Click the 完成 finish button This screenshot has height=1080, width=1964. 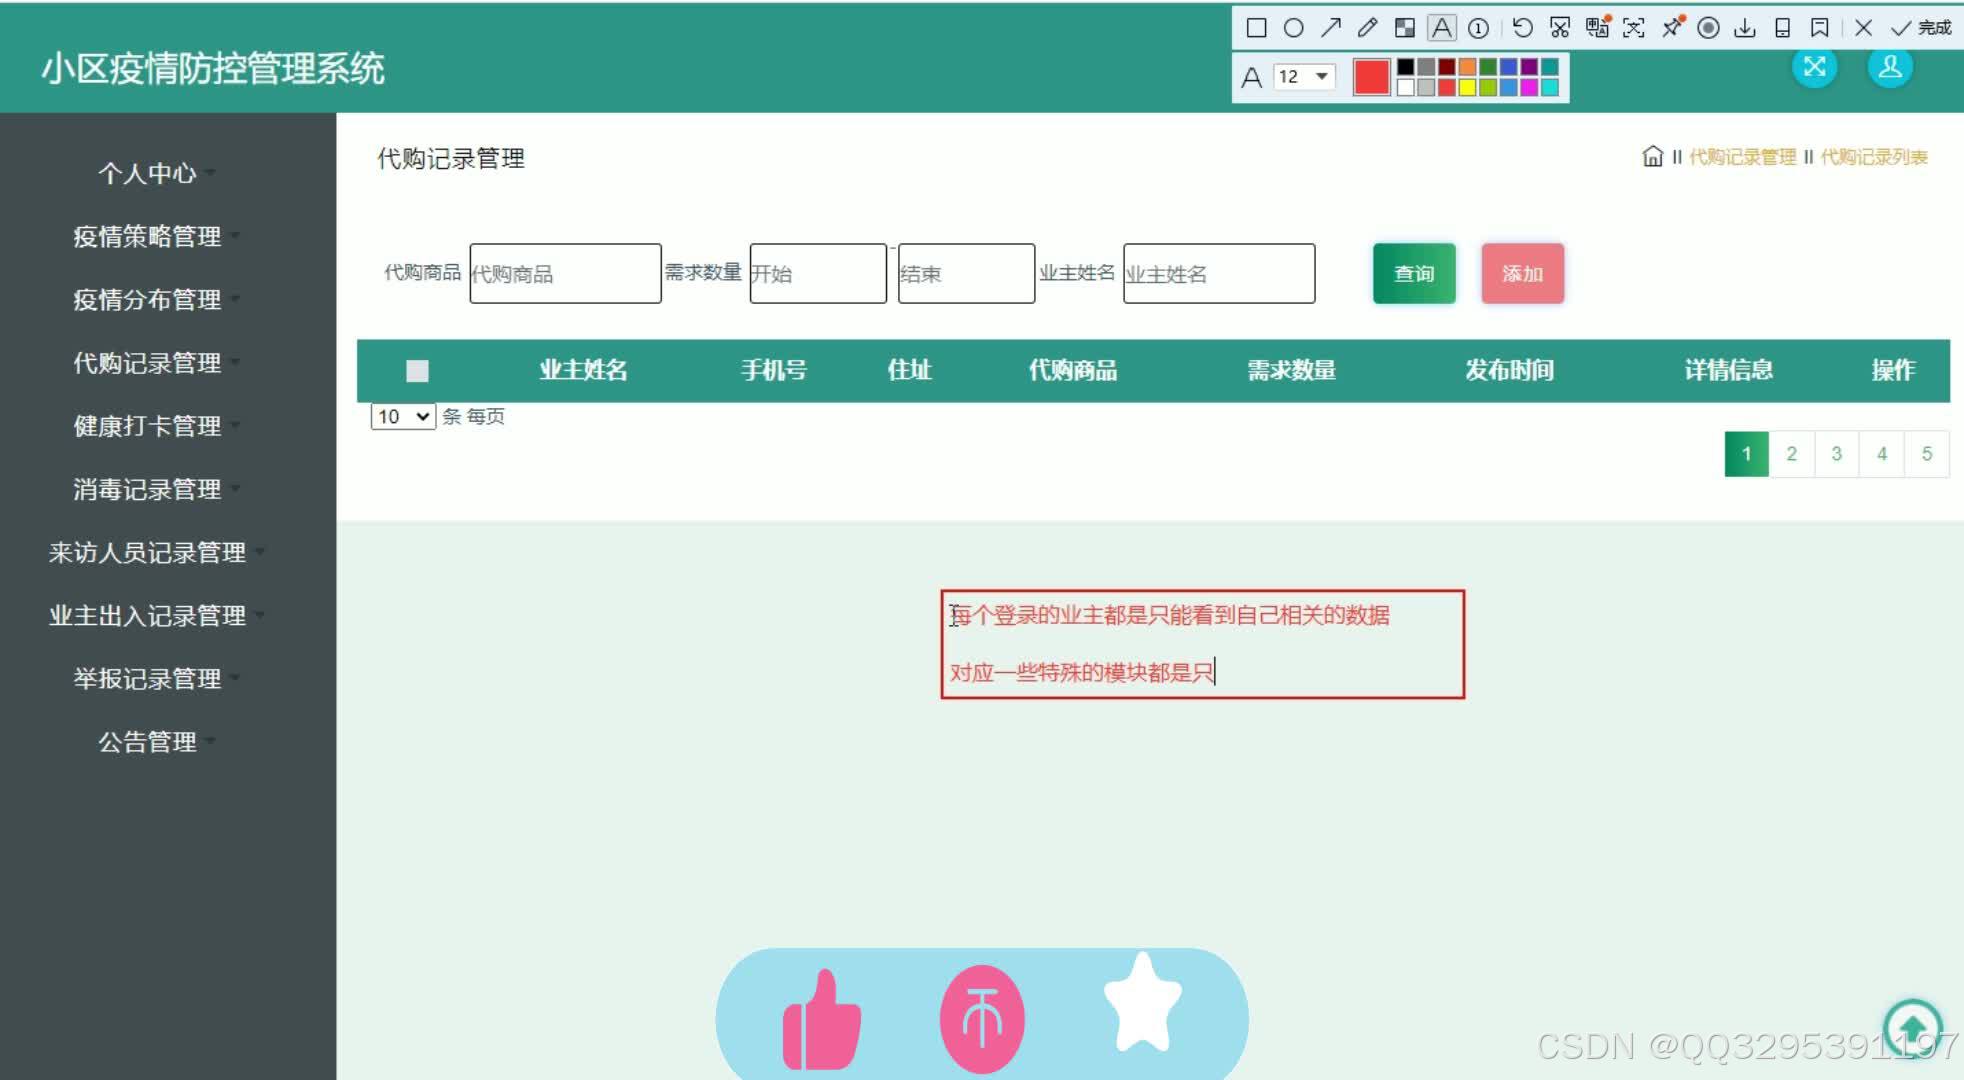click(x=1922, y=28)
